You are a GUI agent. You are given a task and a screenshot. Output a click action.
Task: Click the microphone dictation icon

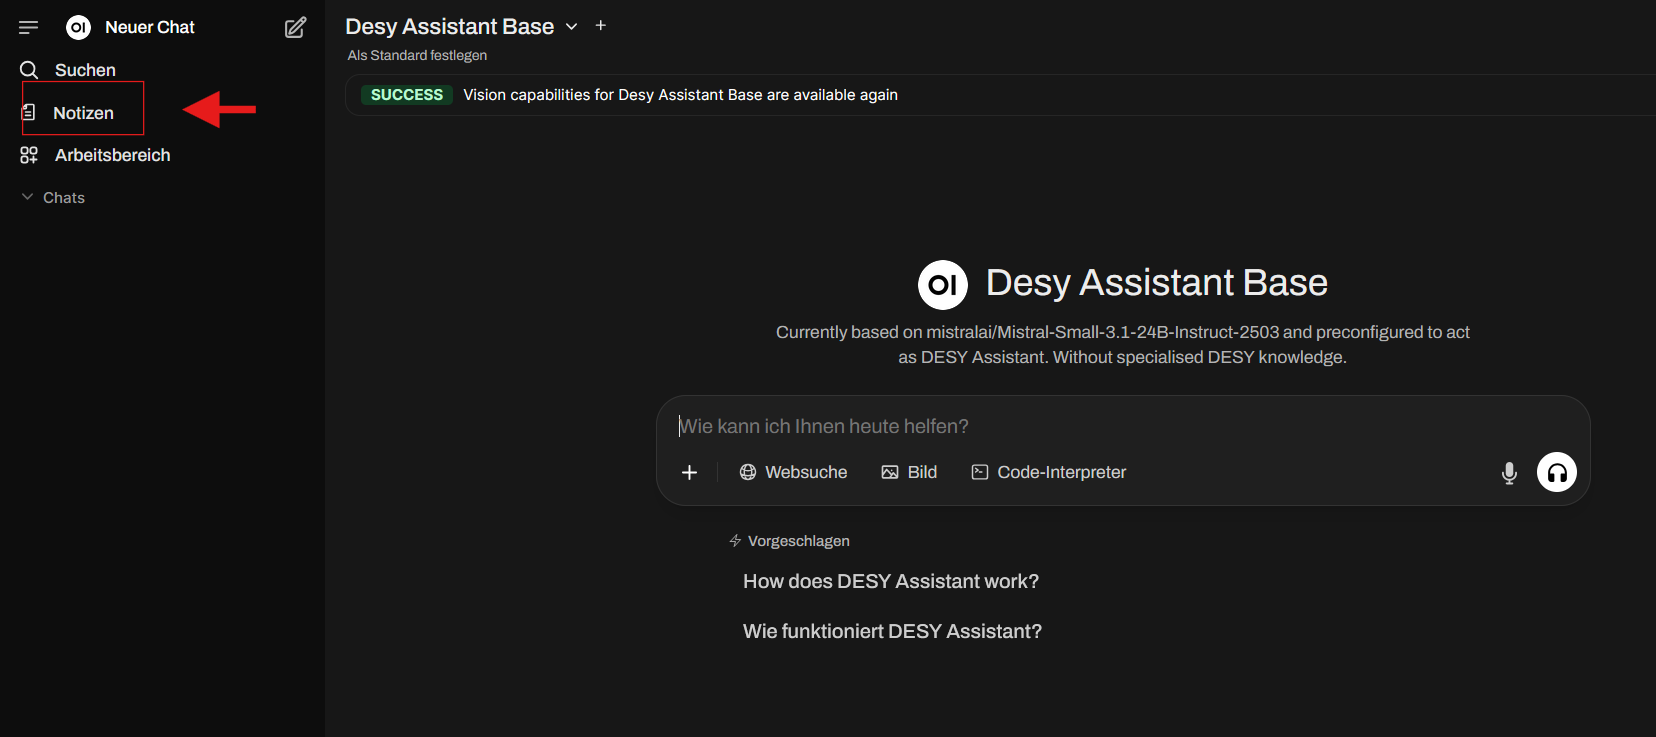[x=1509, y=473]
